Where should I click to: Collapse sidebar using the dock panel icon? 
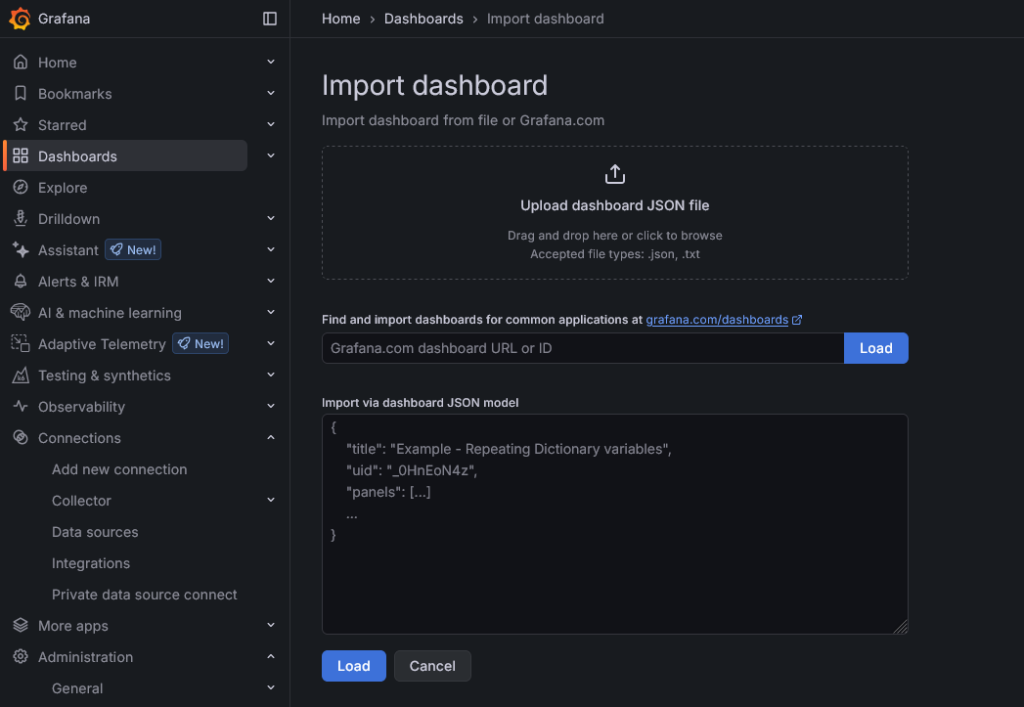270,19
